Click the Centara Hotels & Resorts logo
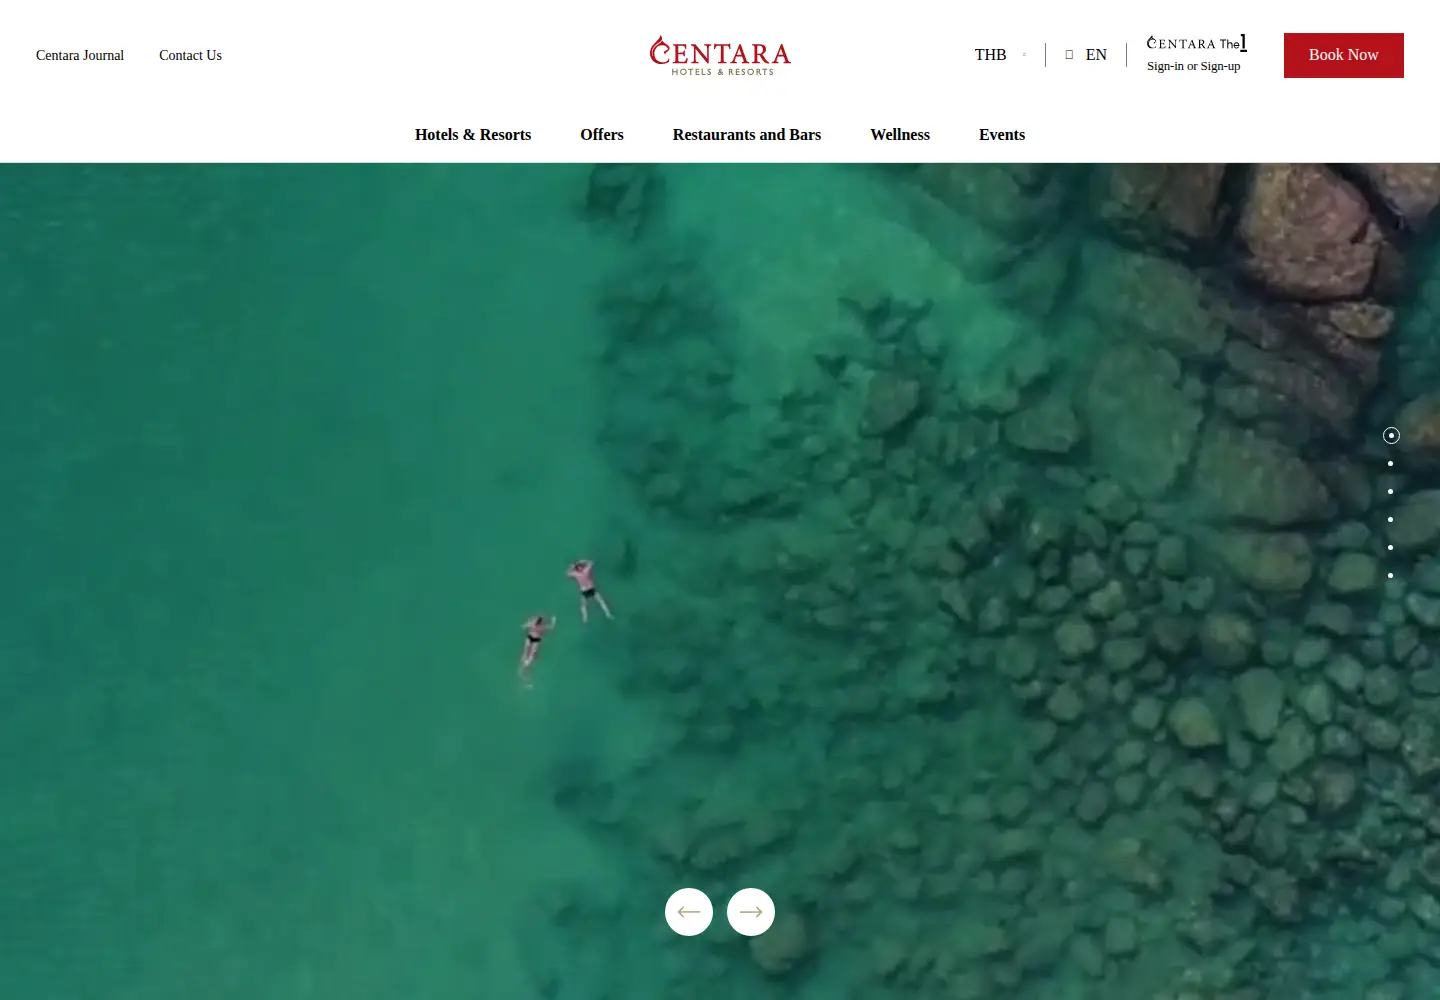This screenshot has width=1440, height=1000. (720, 56)
